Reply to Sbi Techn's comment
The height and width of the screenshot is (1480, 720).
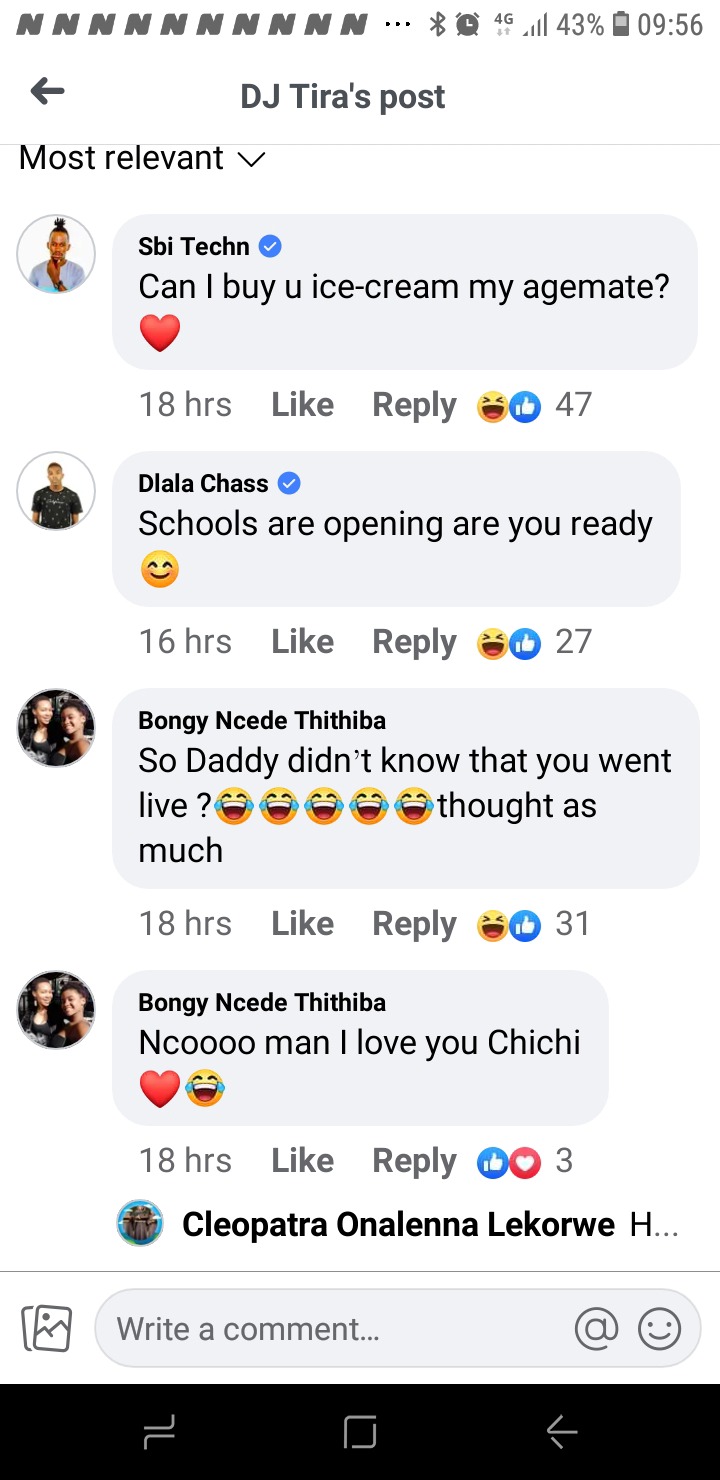coord(414,405)
